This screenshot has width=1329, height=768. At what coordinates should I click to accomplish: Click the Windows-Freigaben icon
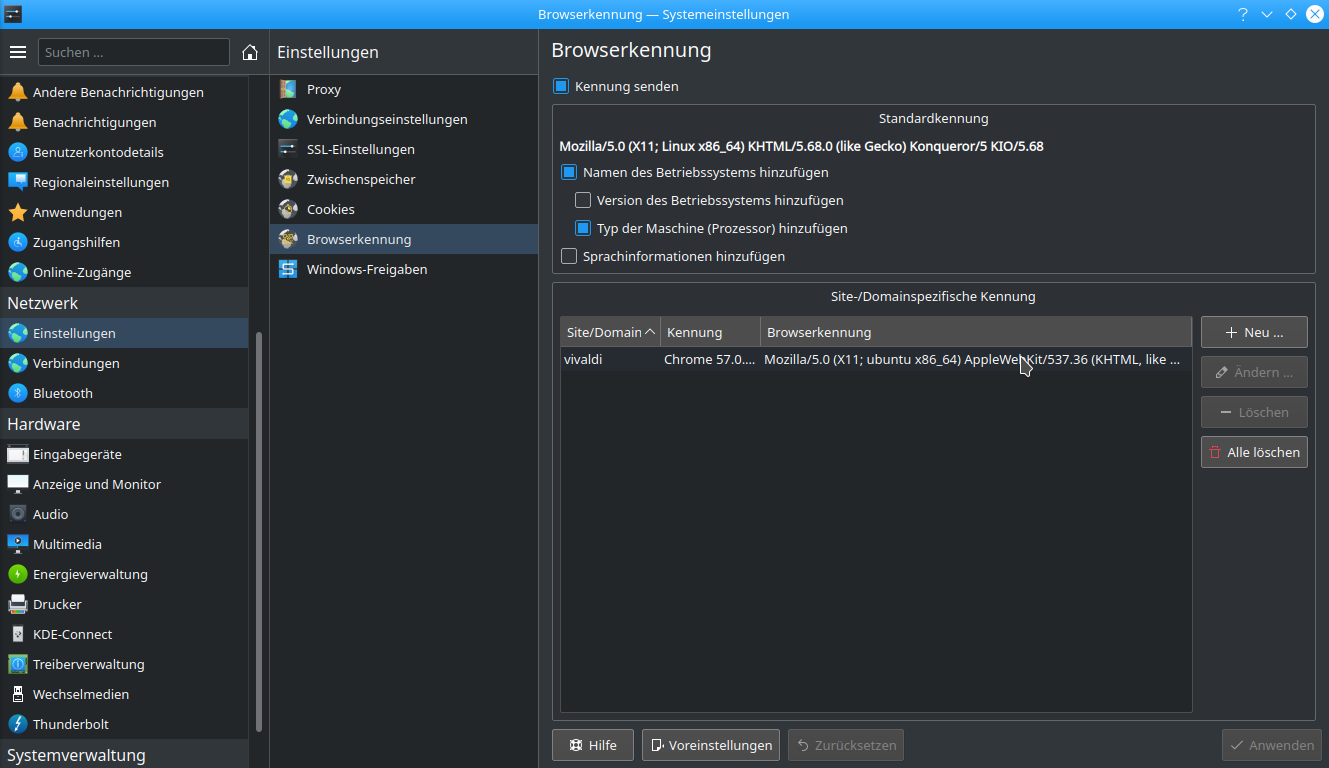288,269
